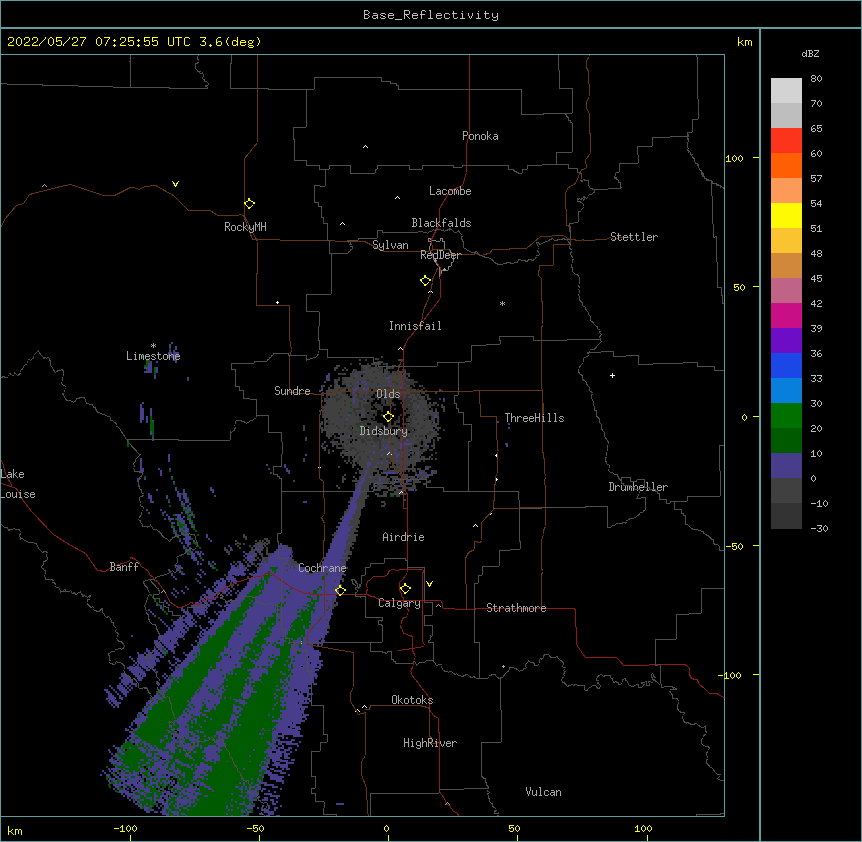Viewport: 862px width, 842px height.
Task: Click the dBZ legend heading
Action: coord(810,53)
